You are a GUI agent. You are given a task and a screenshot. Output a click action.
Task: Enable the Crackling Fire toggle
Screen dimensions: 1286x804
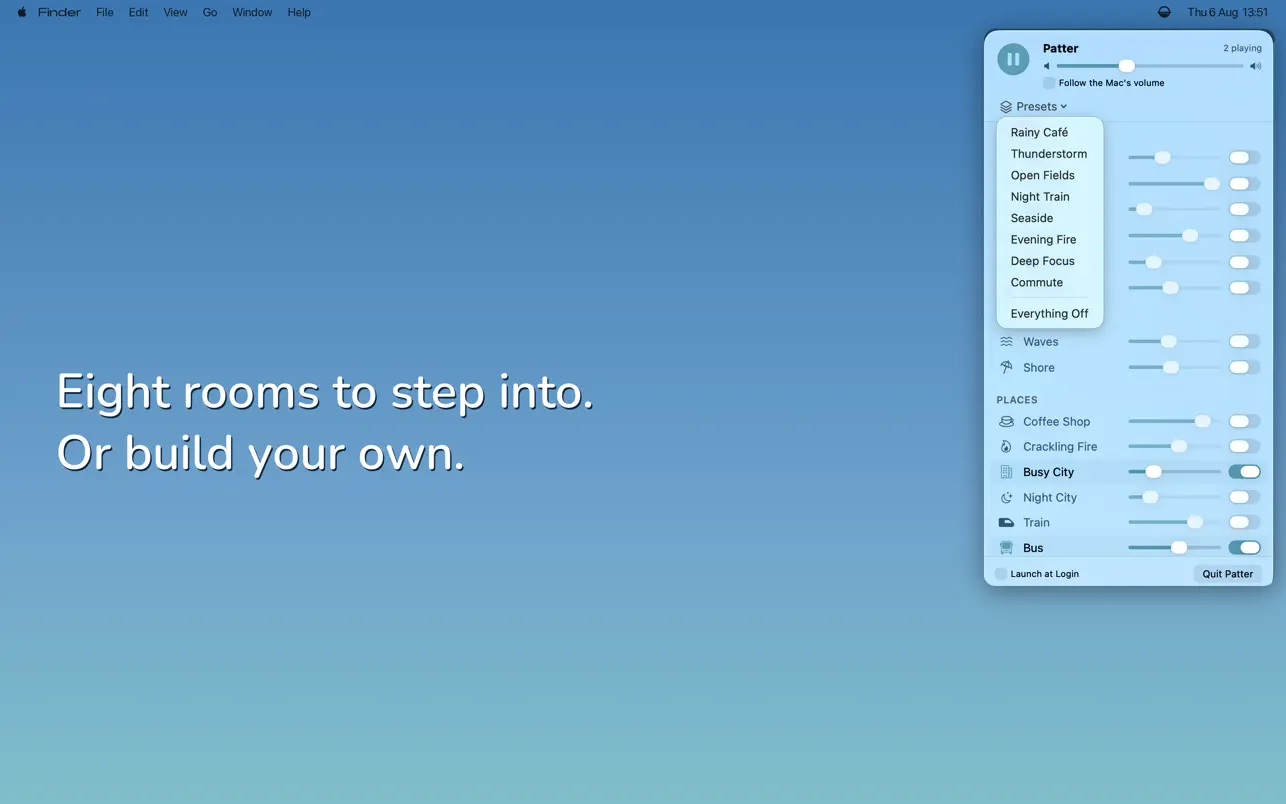point(1244,447)
